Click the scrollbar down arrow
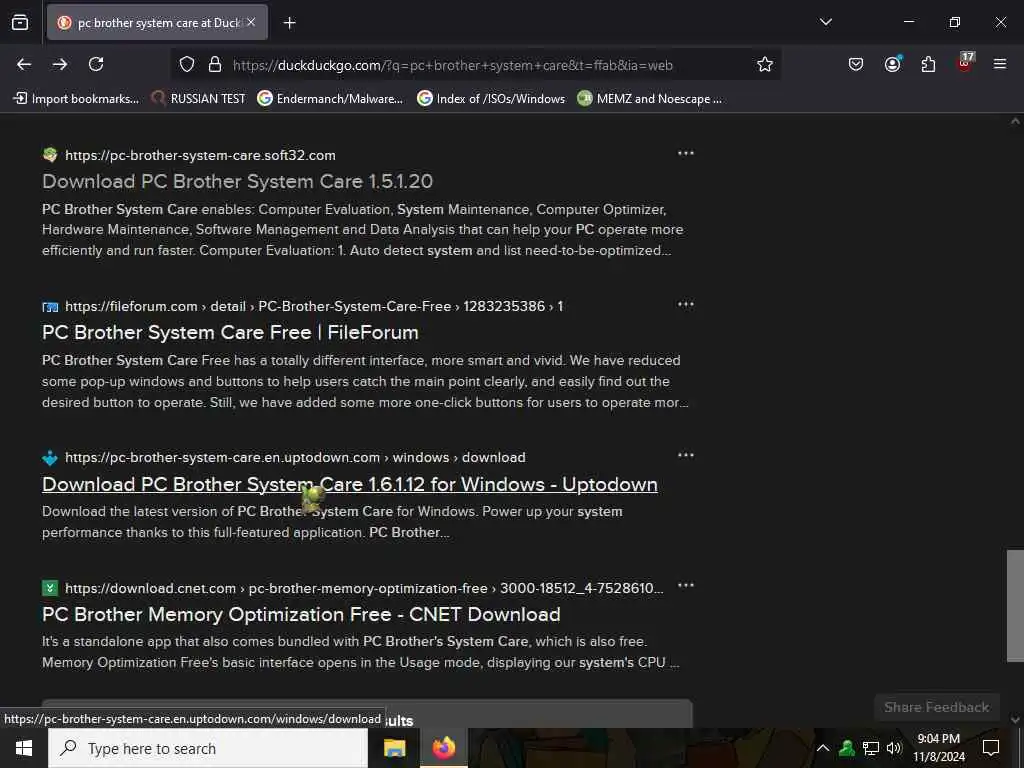The width and height of the screenshot is (1024, 768). (x=1015, y=720)
